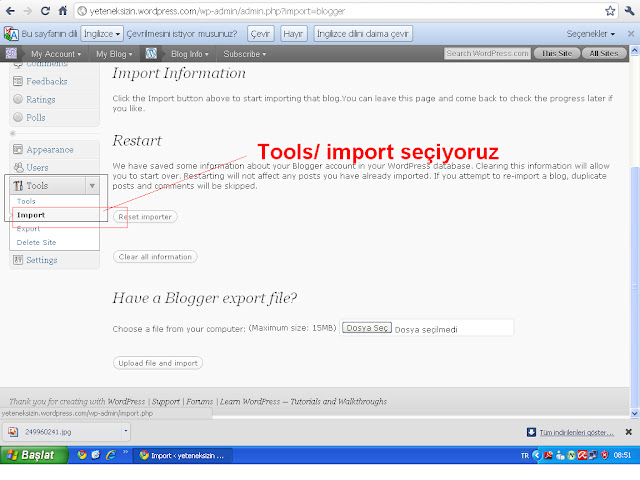Open the My Account dropdown menu
Screen dimensions: 640x480
click(x=56, y=54)
